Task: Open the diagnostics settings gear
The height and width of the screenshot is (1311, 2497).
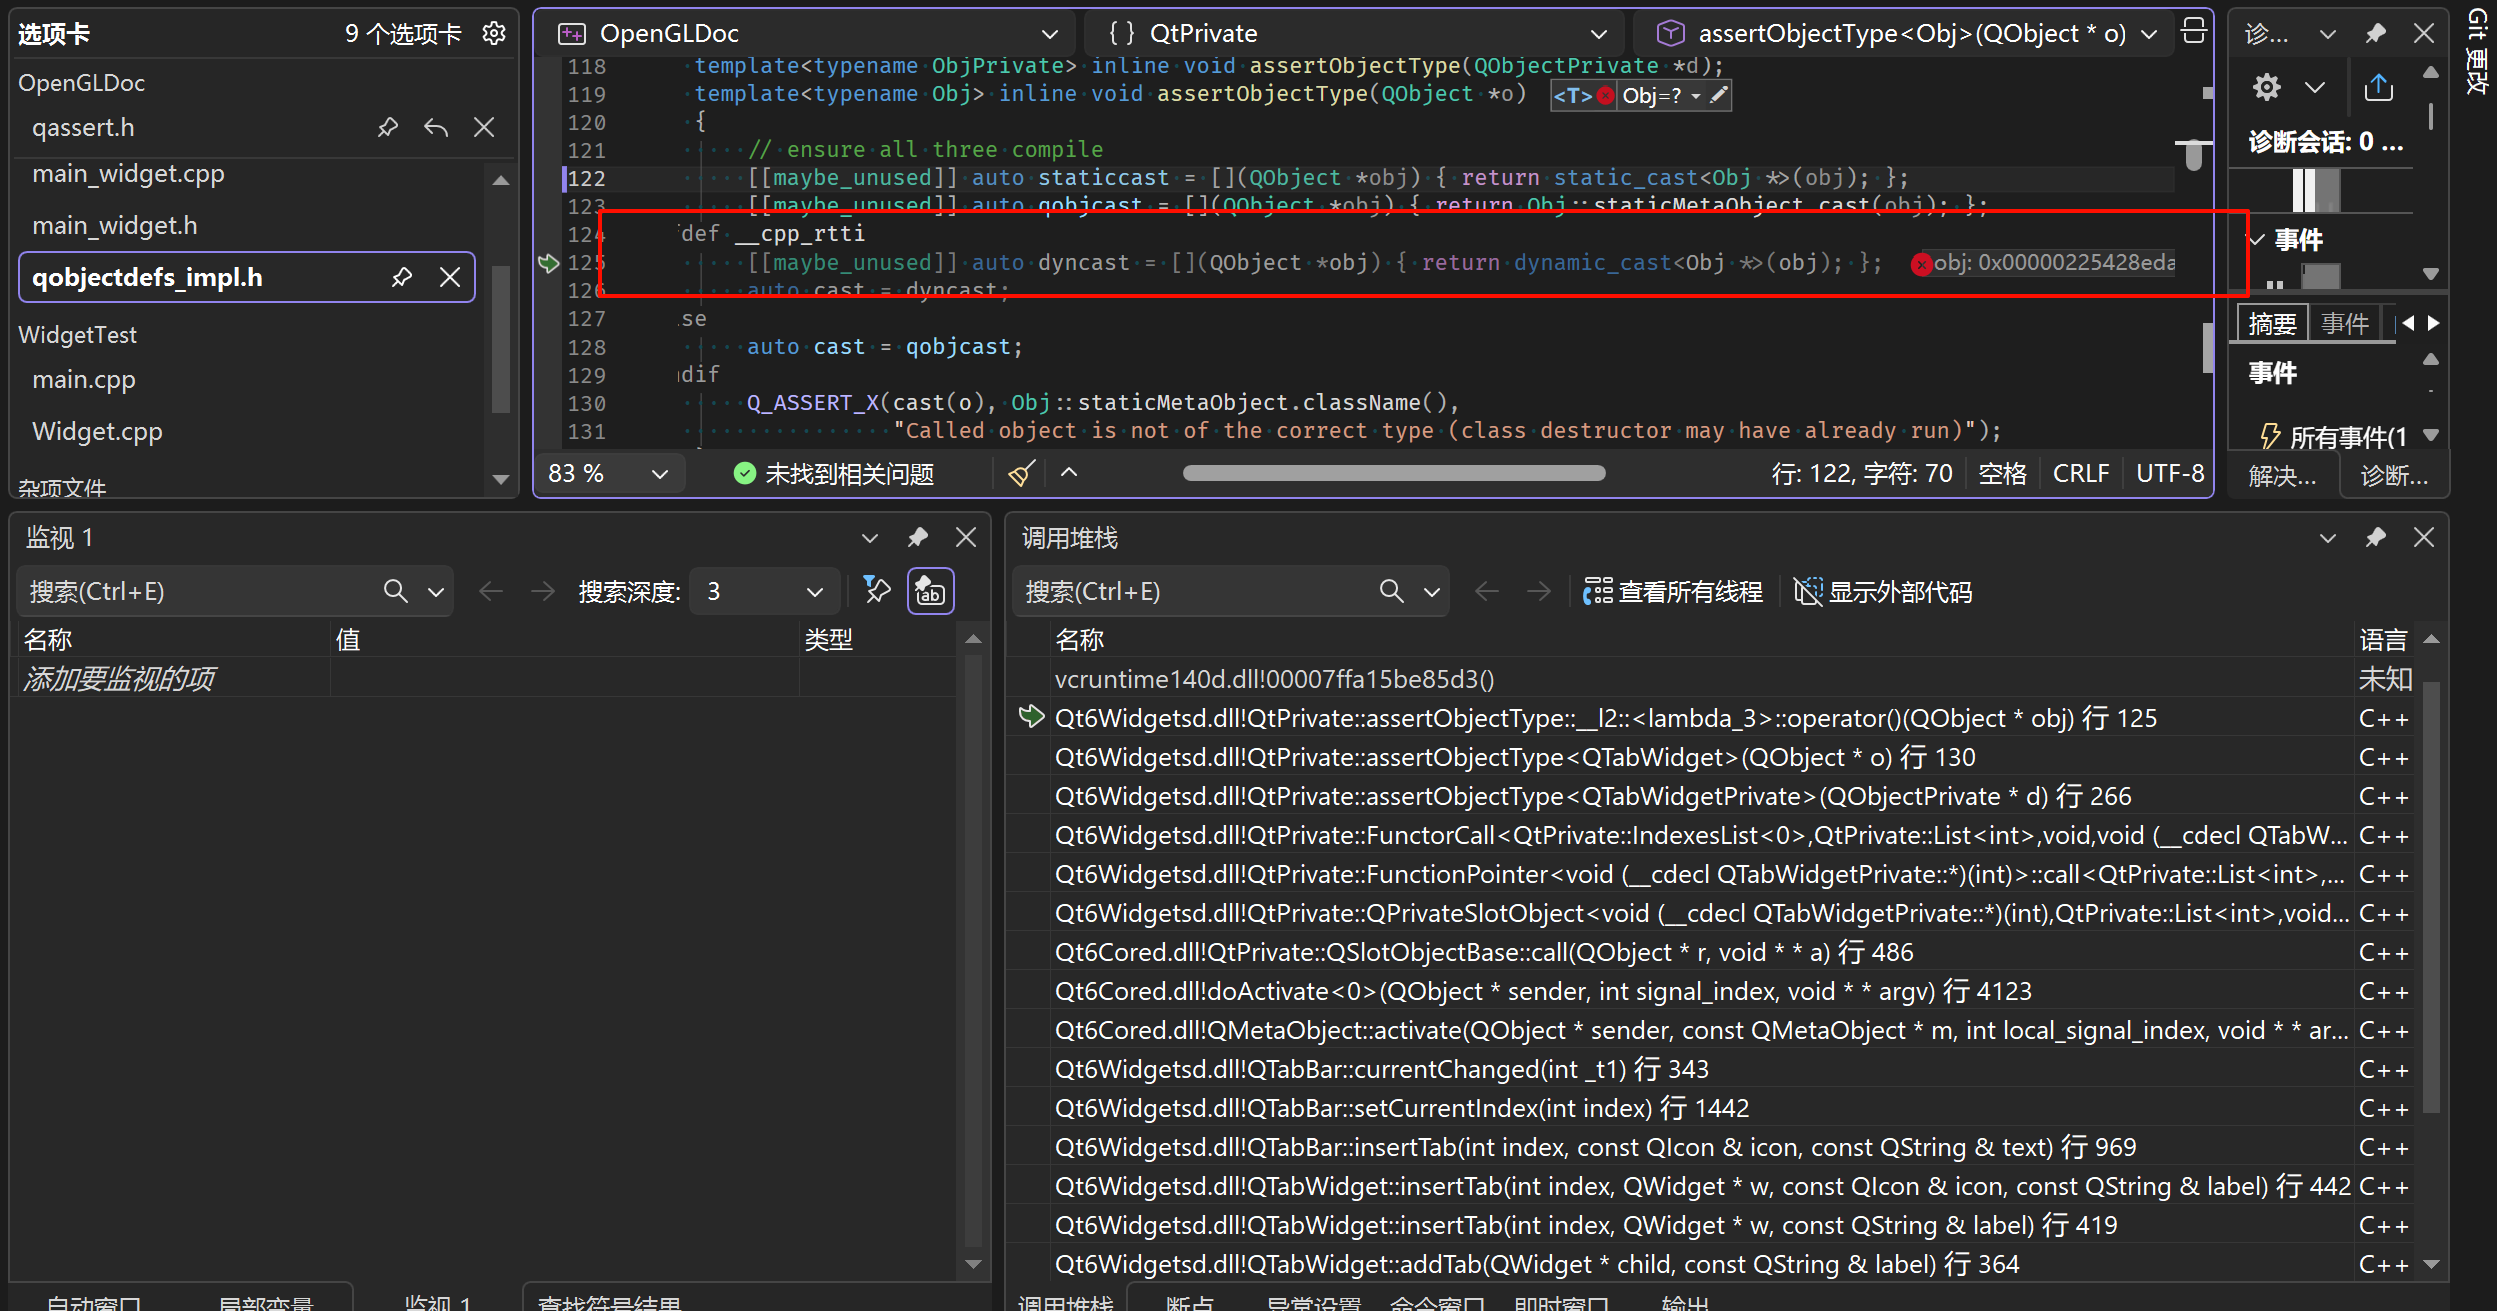Action: pos(2267,87)
